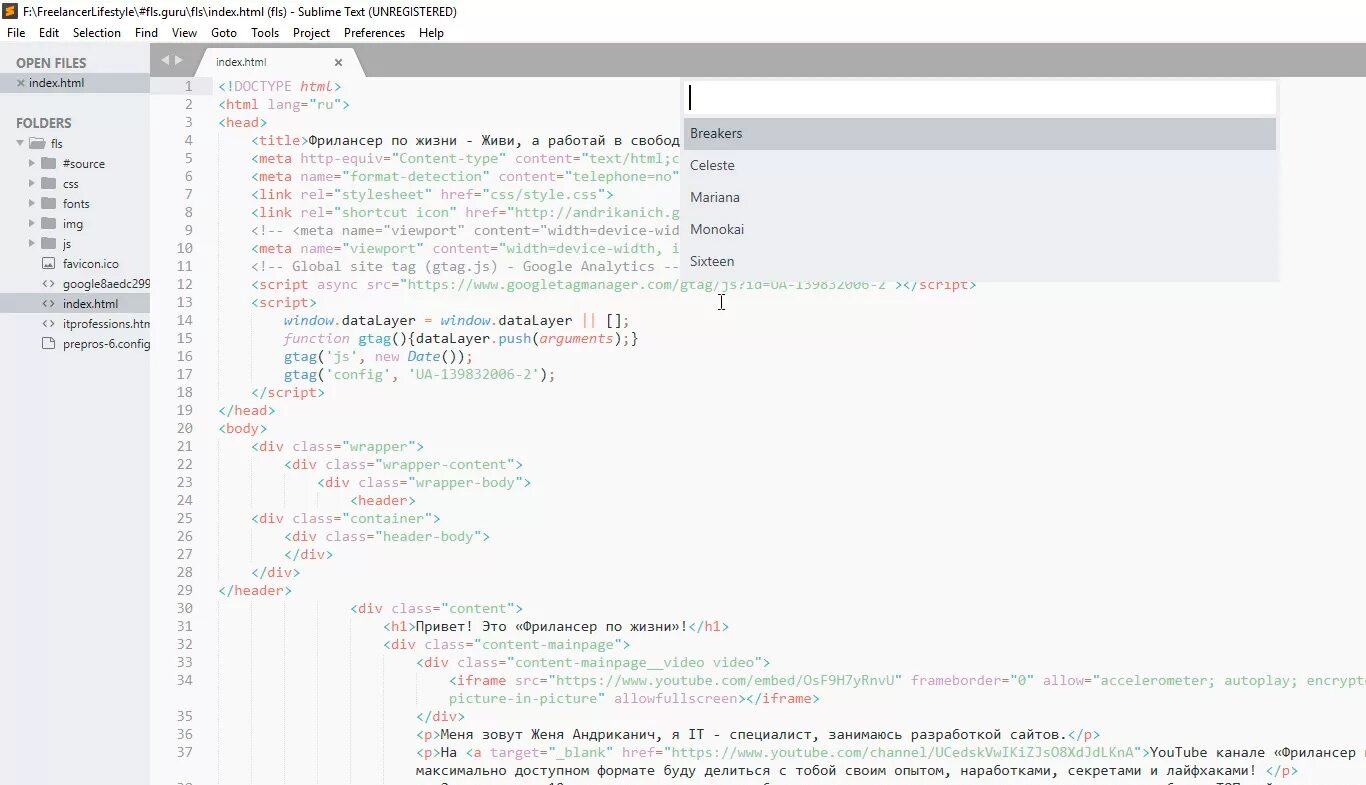Click the opening body tag on line 20
1366x785 pixels.
[243, 428]
